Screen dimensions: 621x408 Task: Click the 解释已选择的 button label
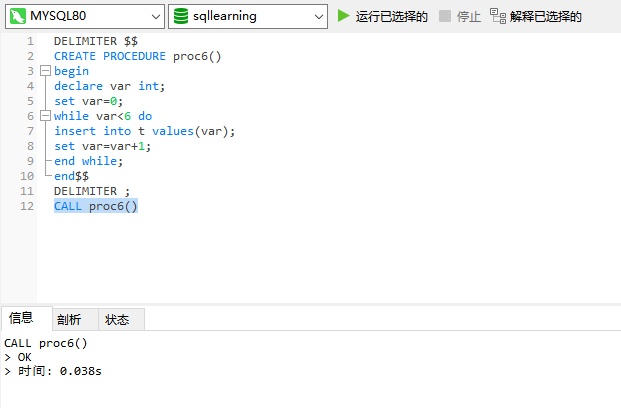coord(546,17)
